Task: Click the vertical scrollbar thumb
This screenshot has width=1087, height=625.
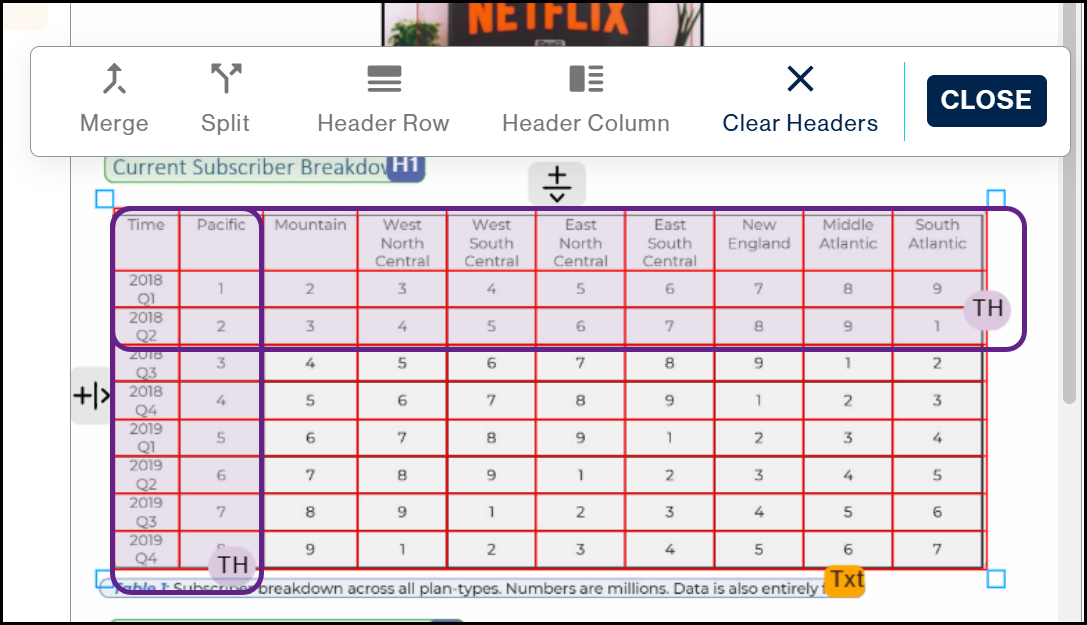Action: [x=1069, y=201]
